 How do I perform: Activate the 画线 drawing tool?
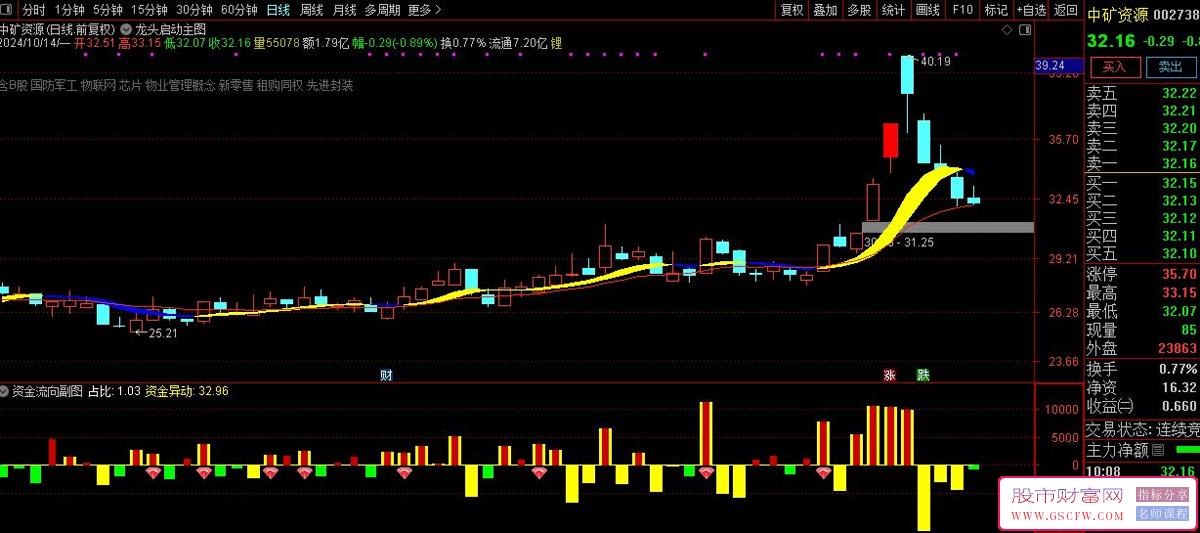click(x=928, y=10)
